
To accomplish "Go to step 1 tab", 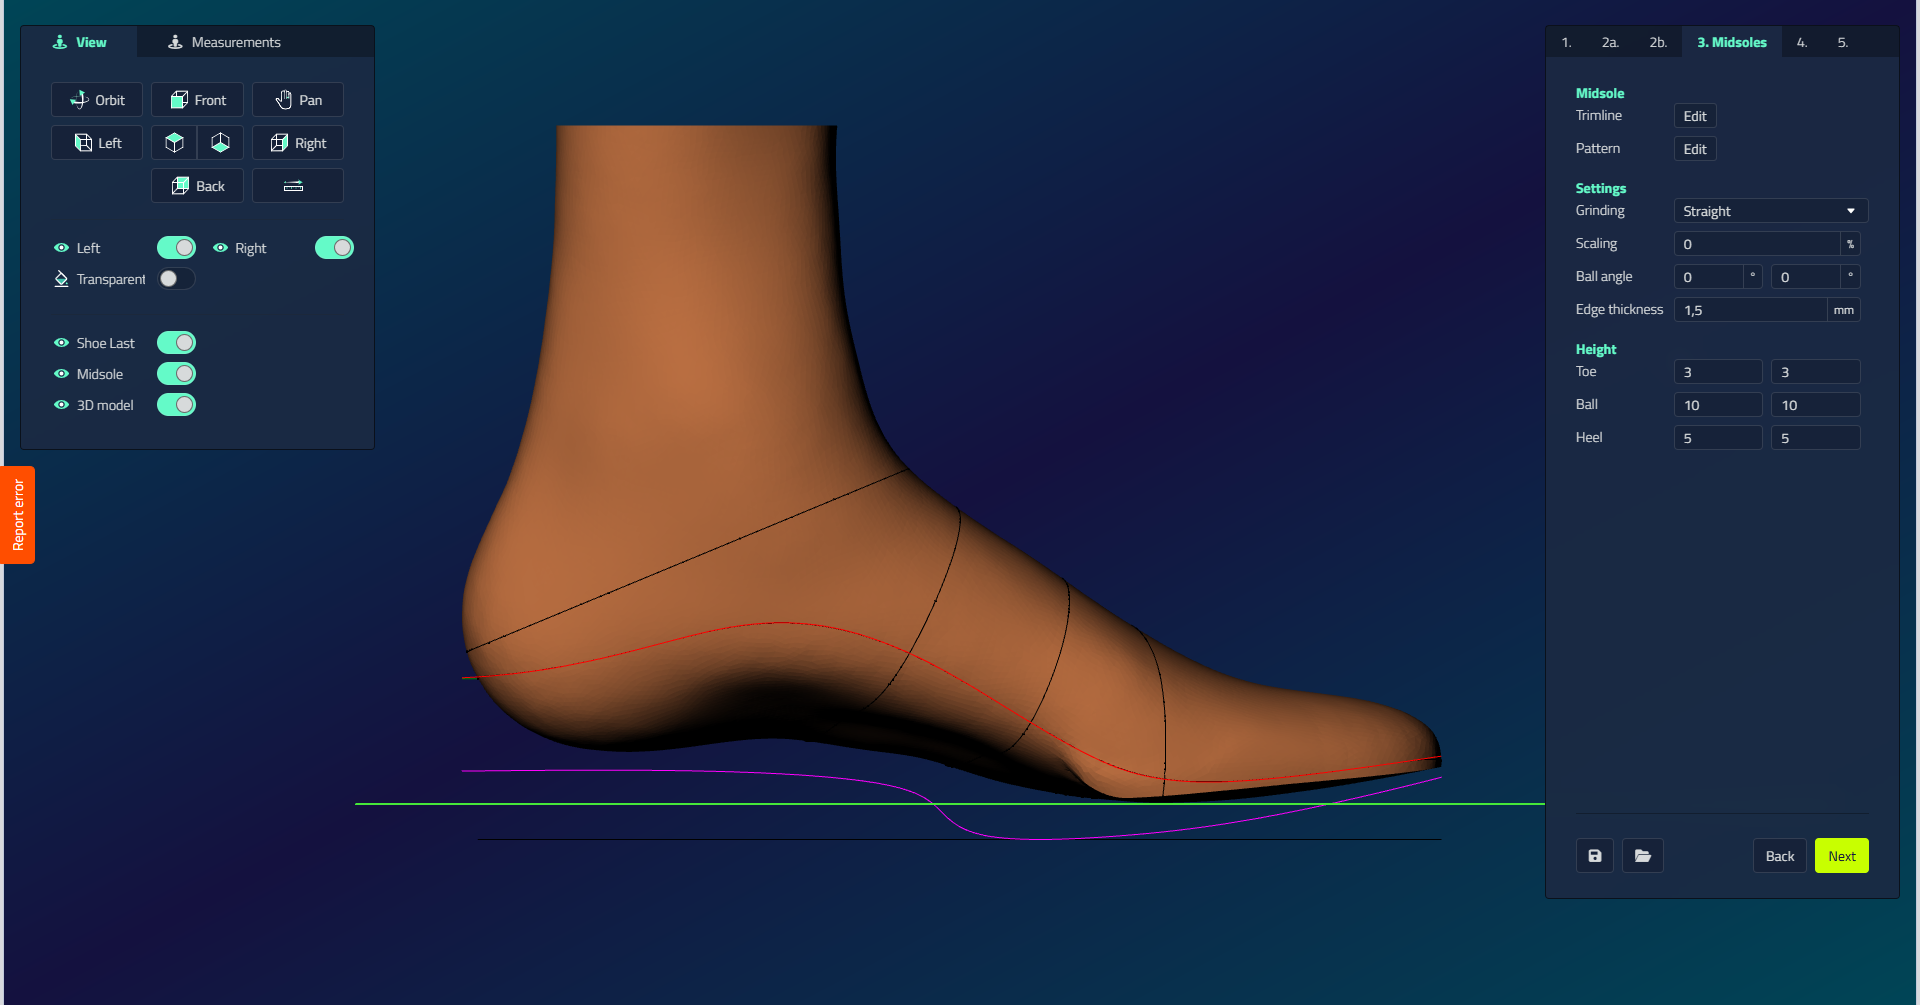I will [1567, 42].
